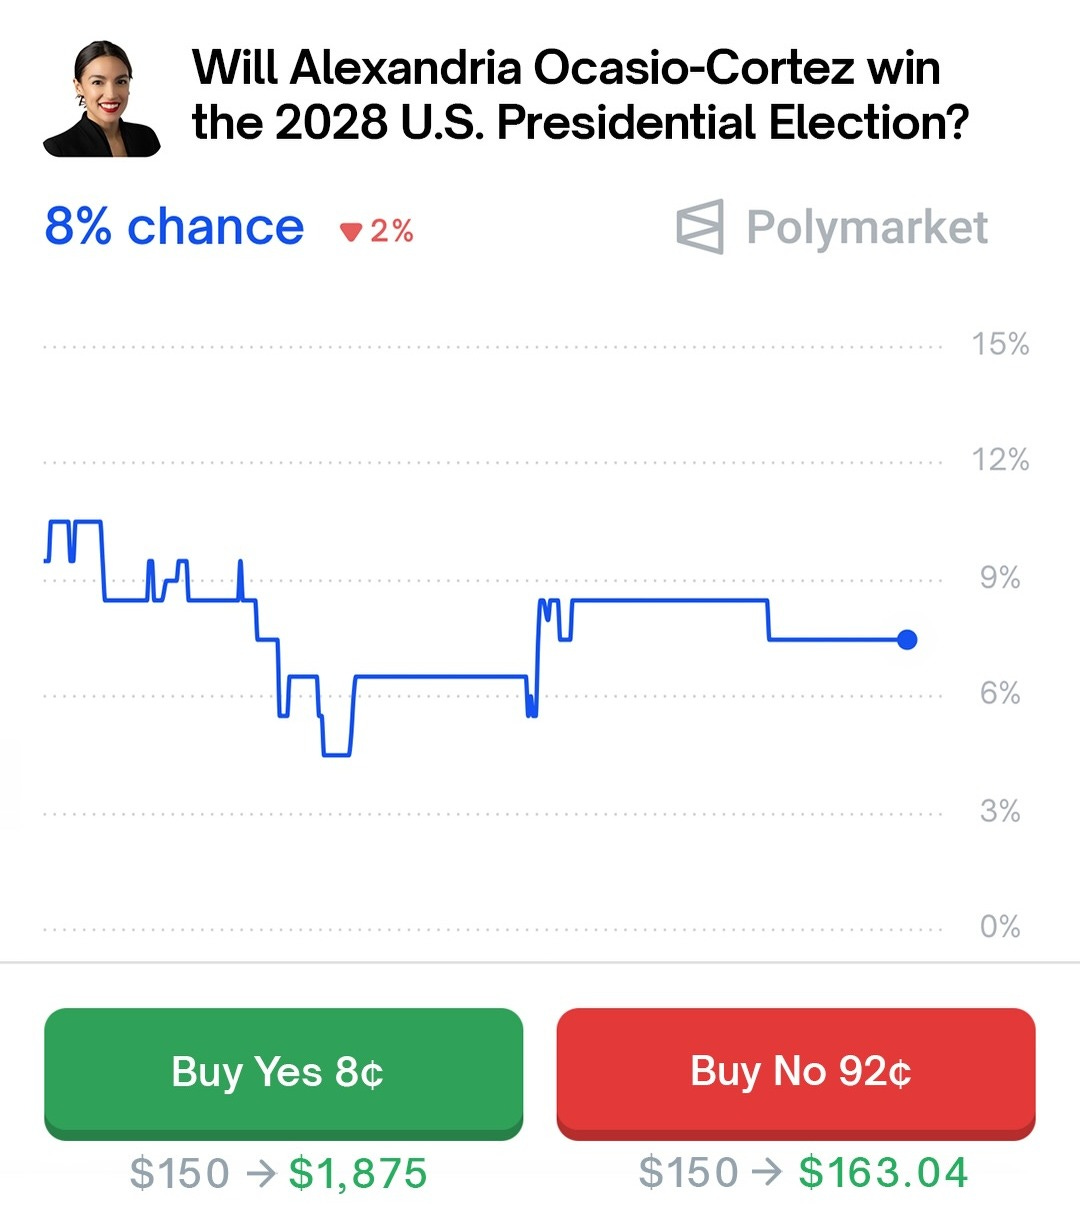
Task: Select the red '2%' change value
Action: 392,231
